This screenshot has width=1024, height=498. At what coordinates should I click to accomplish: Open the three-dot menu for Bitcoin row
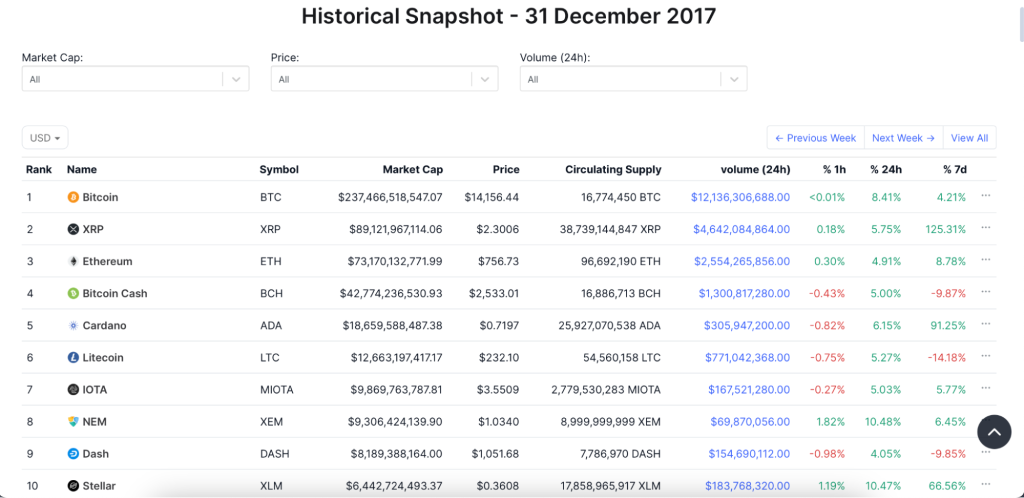tap(986, 196)
